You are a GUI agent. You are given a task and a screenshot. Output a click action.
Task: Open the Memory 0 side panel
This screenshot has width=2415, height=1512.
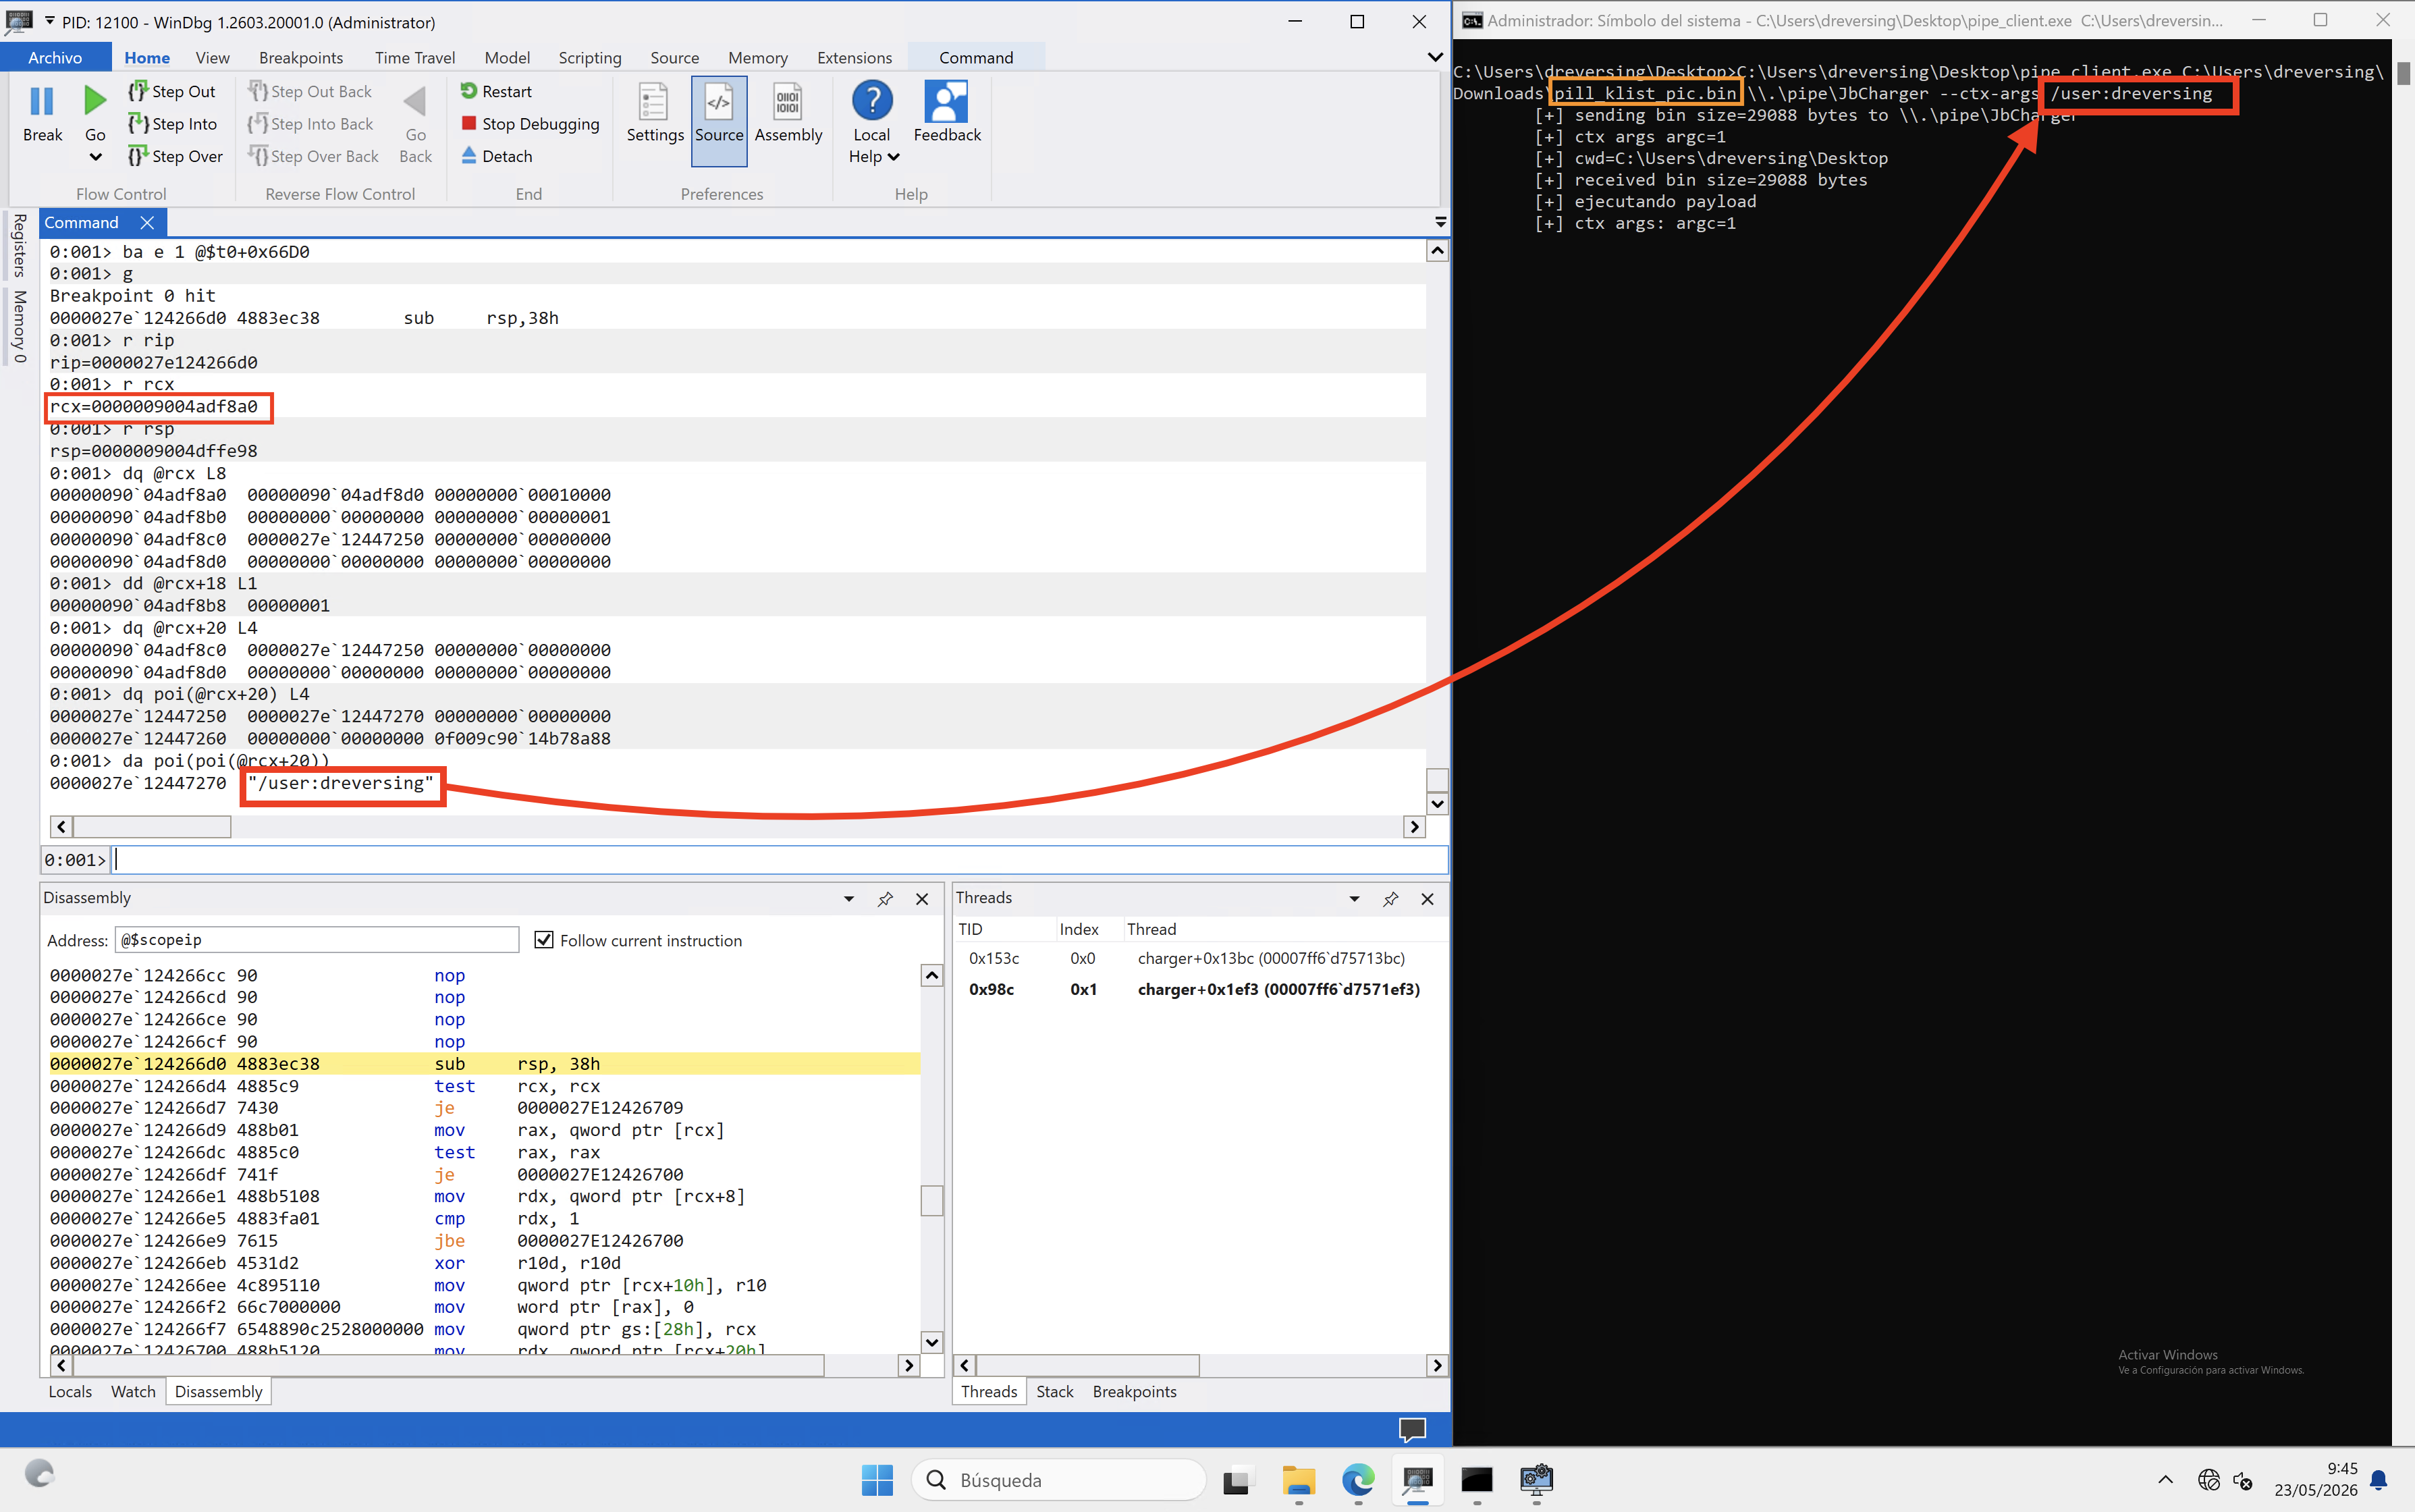tap(18, 326)
